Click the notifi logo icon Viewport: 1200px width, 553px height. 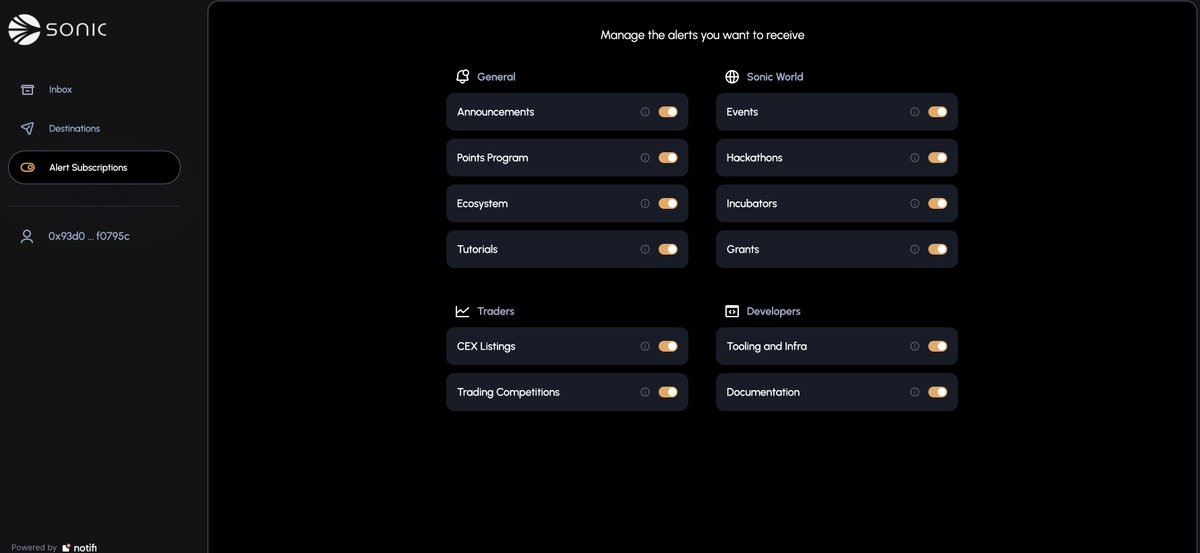coord(66,548)
